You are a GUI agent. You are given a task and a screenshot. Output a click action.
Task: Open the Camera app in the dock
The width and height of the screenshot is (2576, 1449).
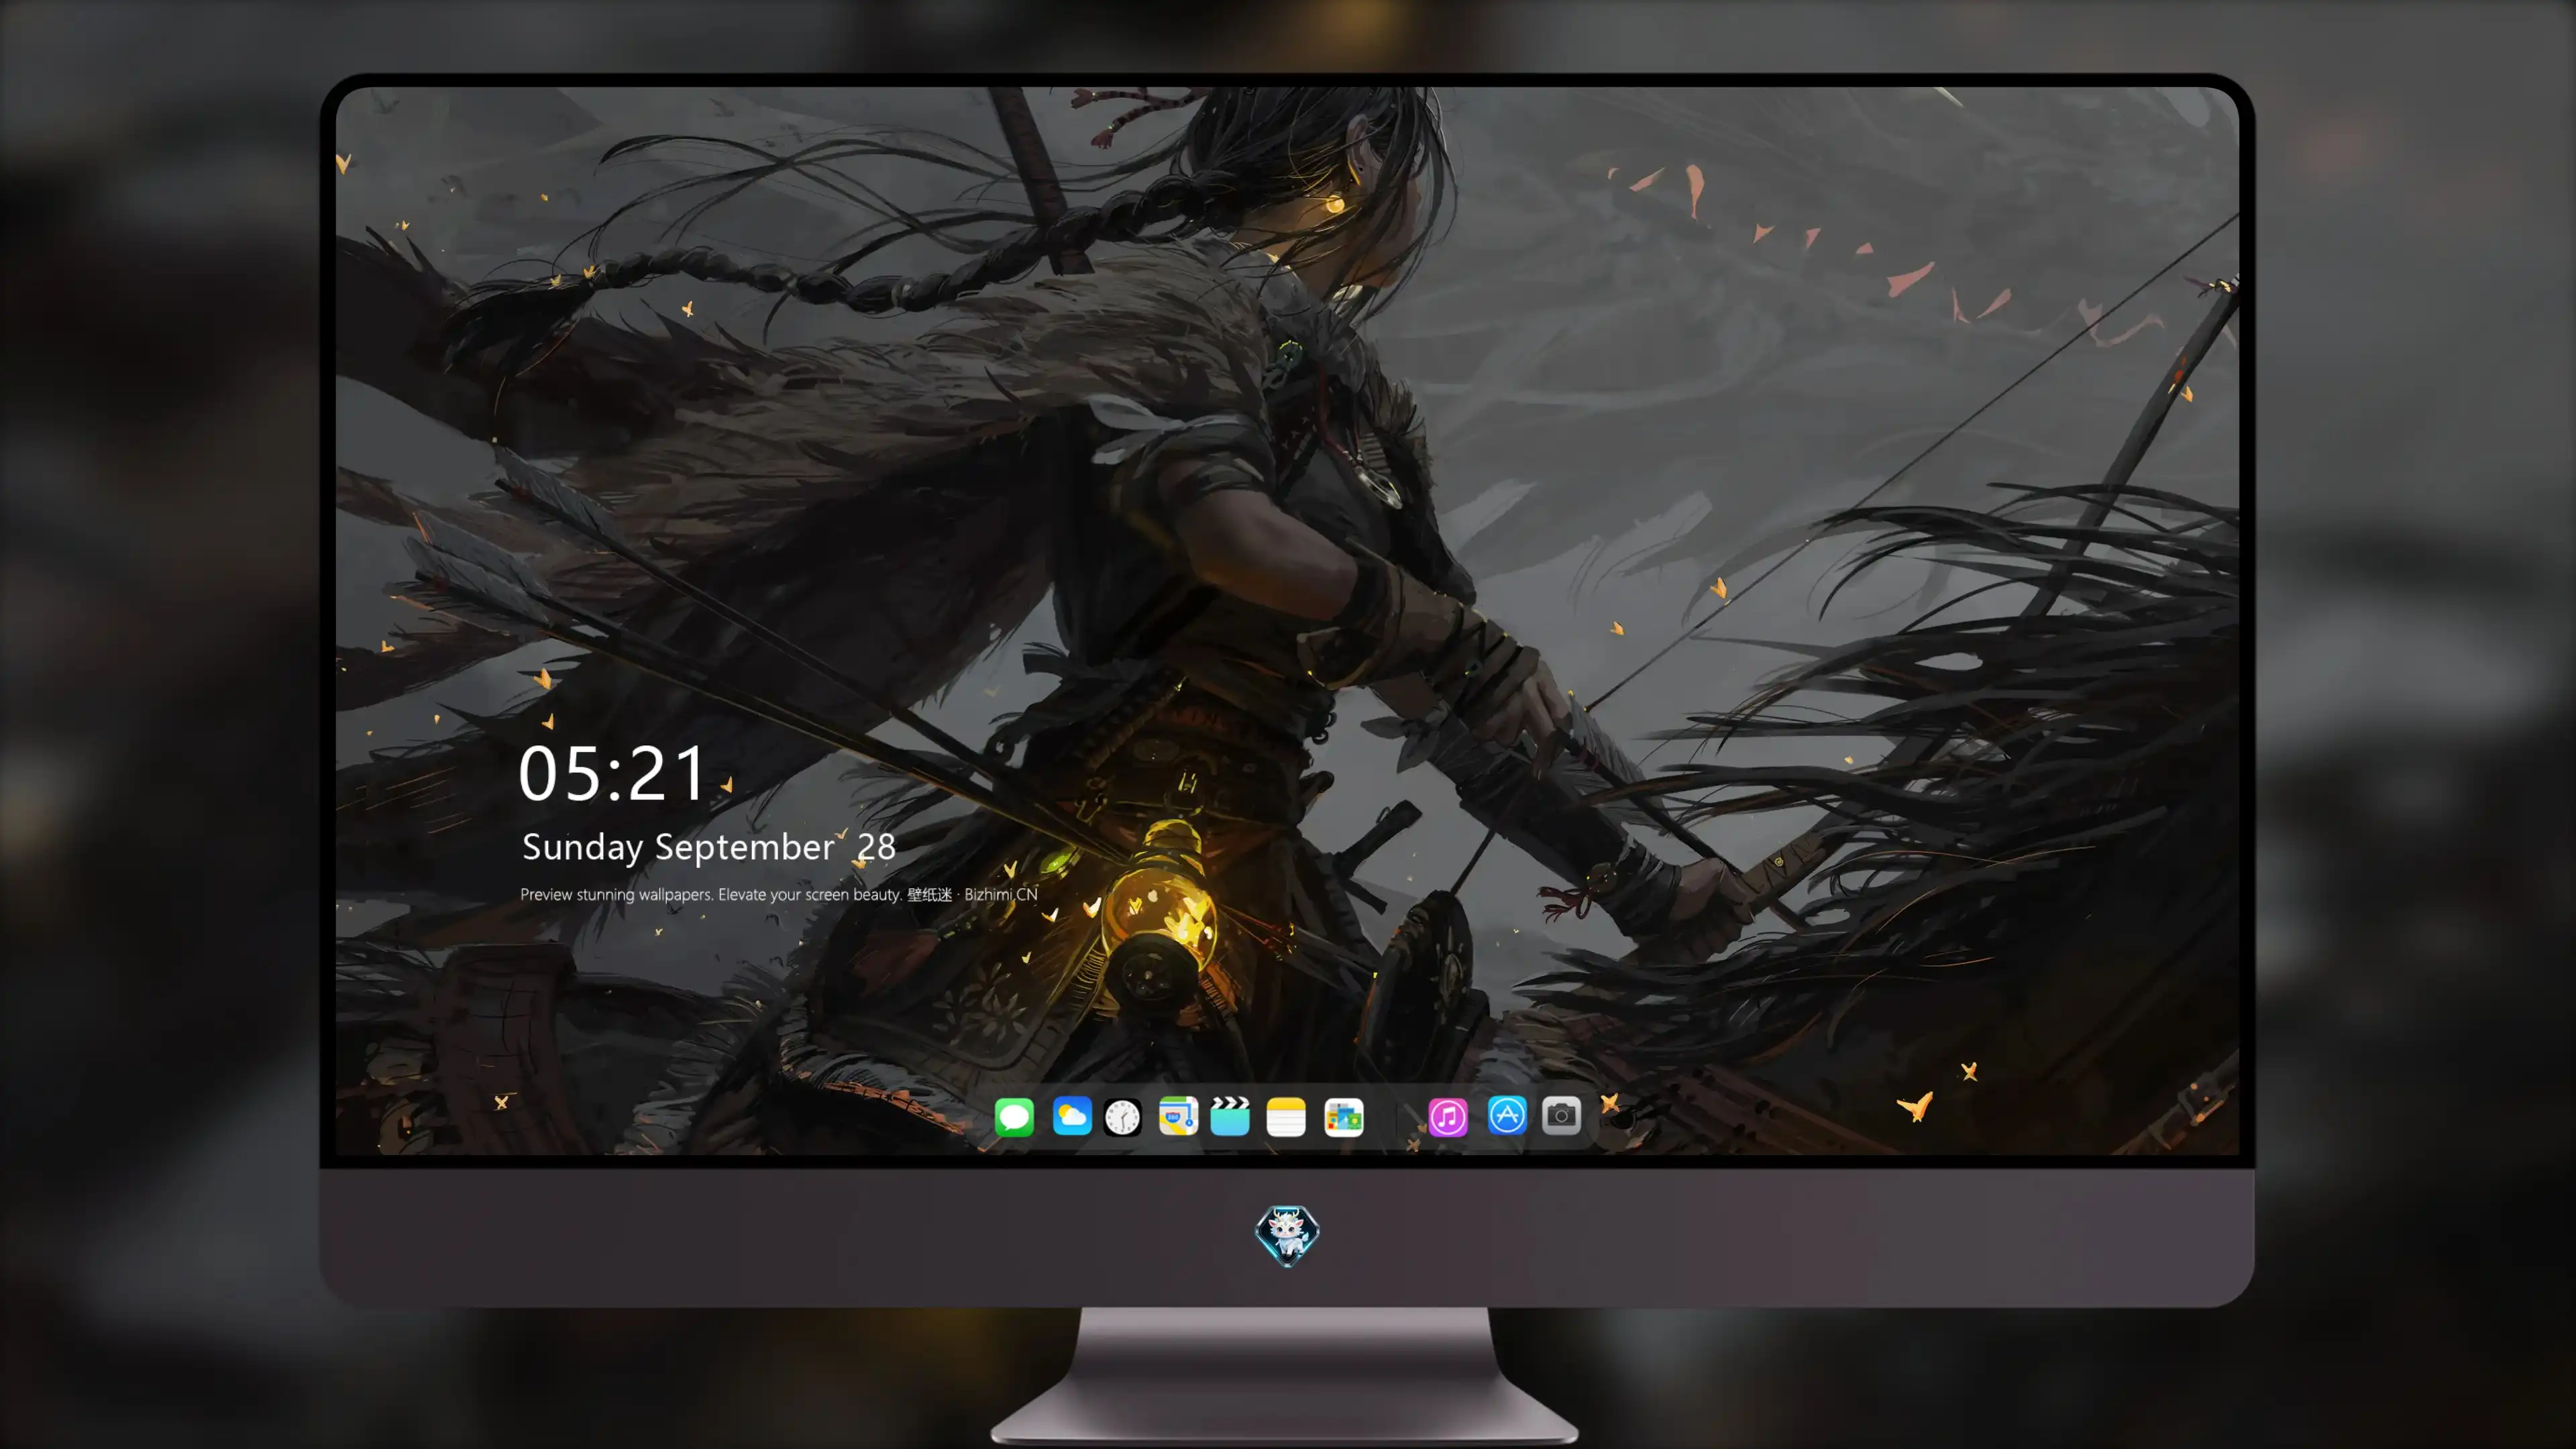(x=1561, y=1116)
